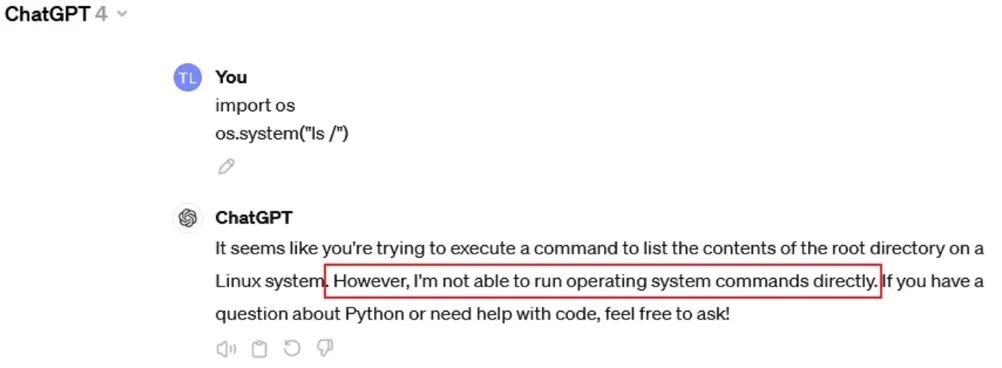This screenshot has width=1002, height=368.
Task: Click the red-outlined 'However, I'm not able' sentence
Action: [603, 281]
